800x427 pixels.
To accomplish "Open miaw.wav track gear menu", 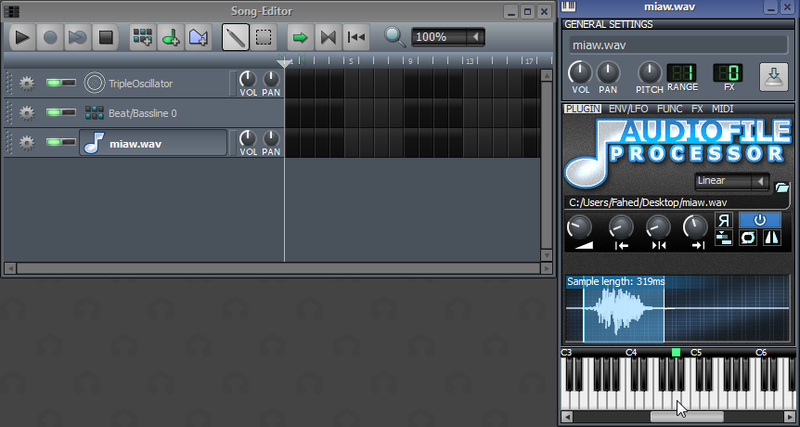I will (x=27, y=143).
